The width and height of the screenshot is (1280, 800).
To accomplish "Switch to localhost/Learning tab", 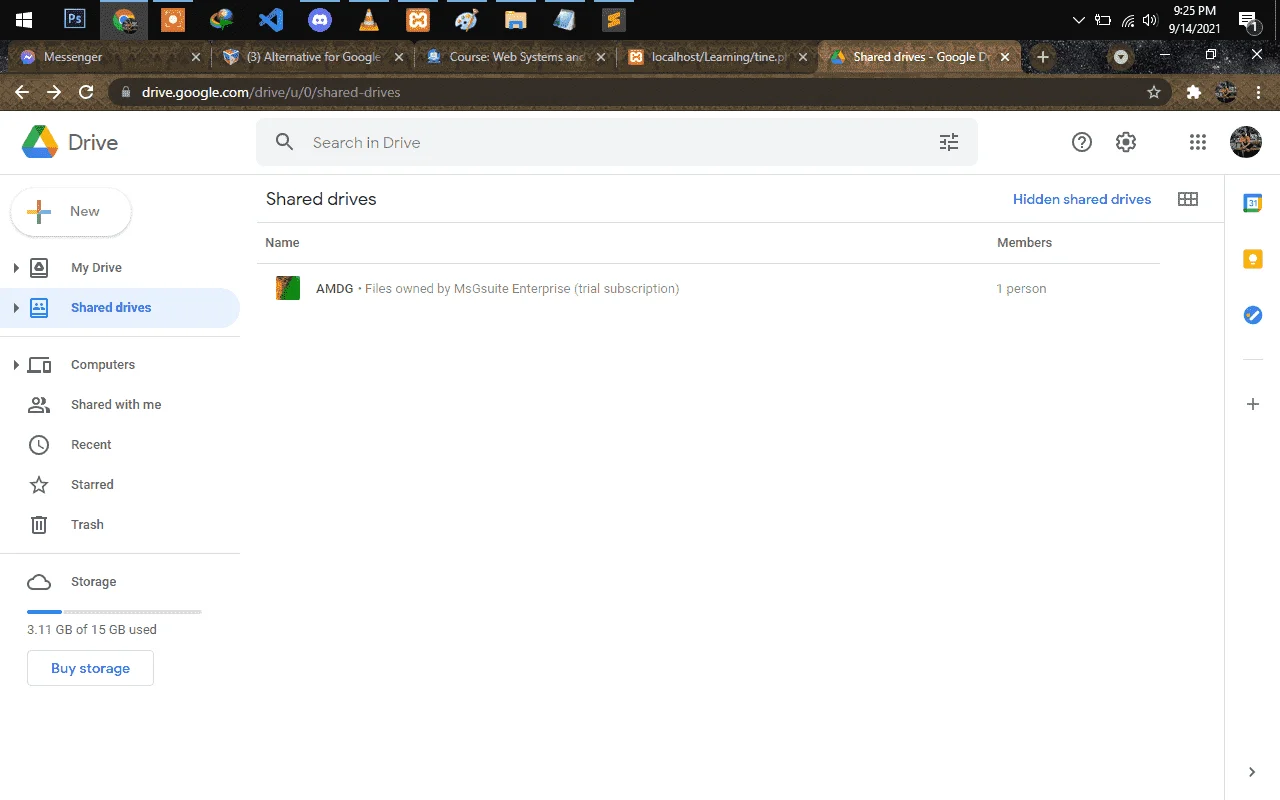I will tap(719, 57).
